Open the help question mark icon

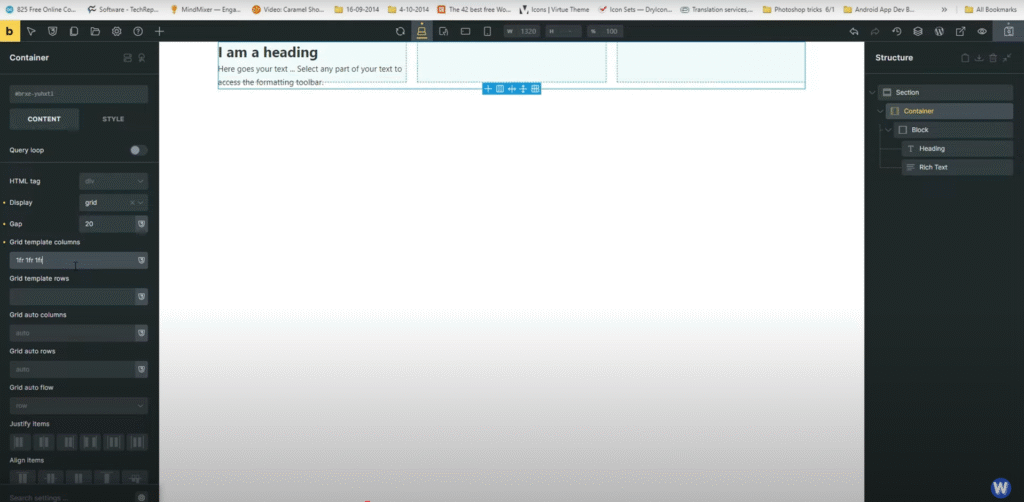[138, 31]
